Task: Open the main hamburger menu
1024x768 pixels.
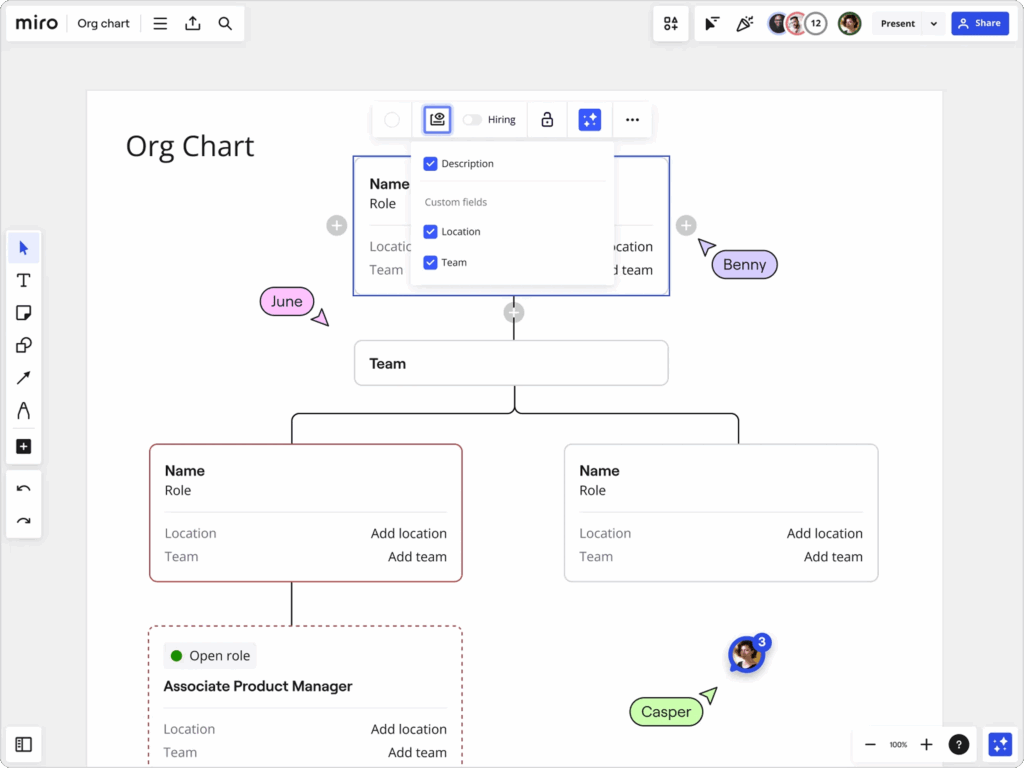Action: (x=160, y=24)
